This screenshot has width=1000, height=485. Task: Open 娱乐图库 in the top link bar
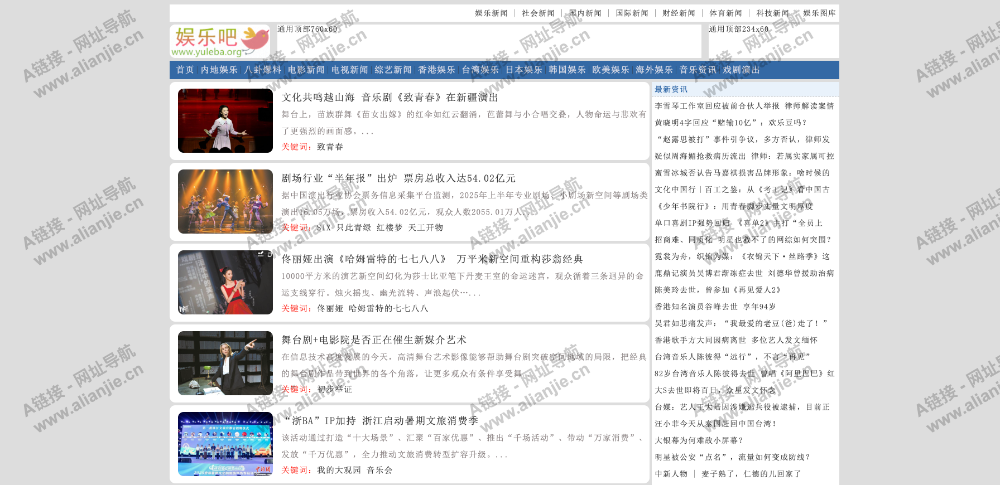click(x=820, y=13)
